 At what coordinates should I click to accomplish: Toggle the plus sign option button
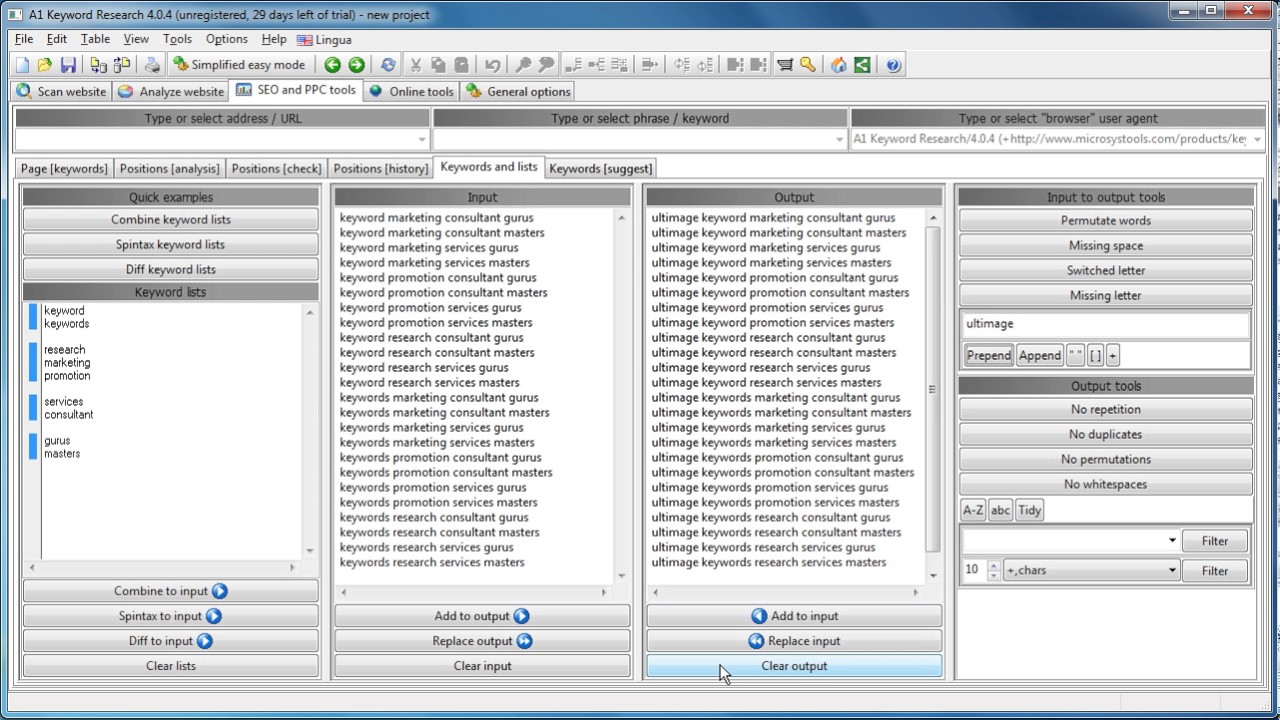pyautogui.click(x=1112, y=355)
